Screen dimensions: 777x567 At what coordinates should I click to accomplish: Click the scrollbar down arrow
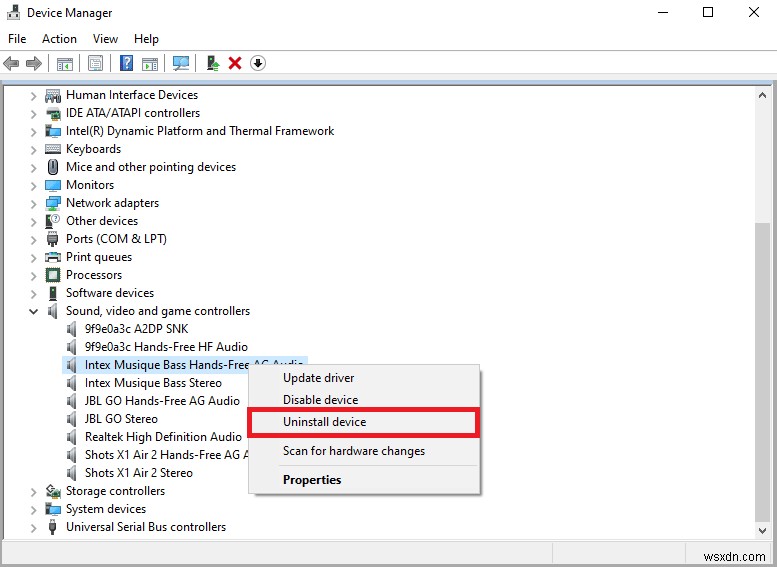[762, 530]
